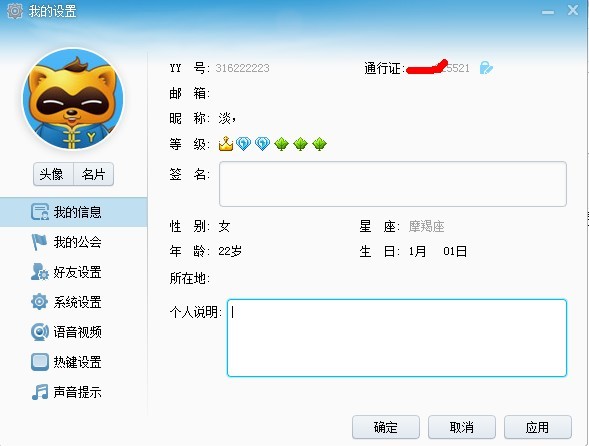Focus the 个人说明 description text area
This screenshot has height=446, width=589.
tap(397, 338)
